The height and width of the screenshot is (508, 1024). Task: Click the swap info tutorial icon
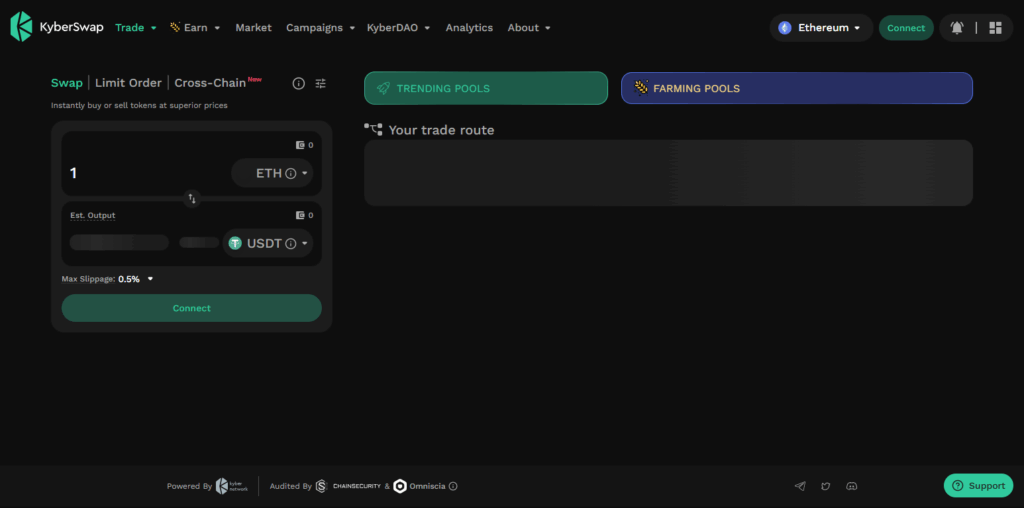[298, 84]
